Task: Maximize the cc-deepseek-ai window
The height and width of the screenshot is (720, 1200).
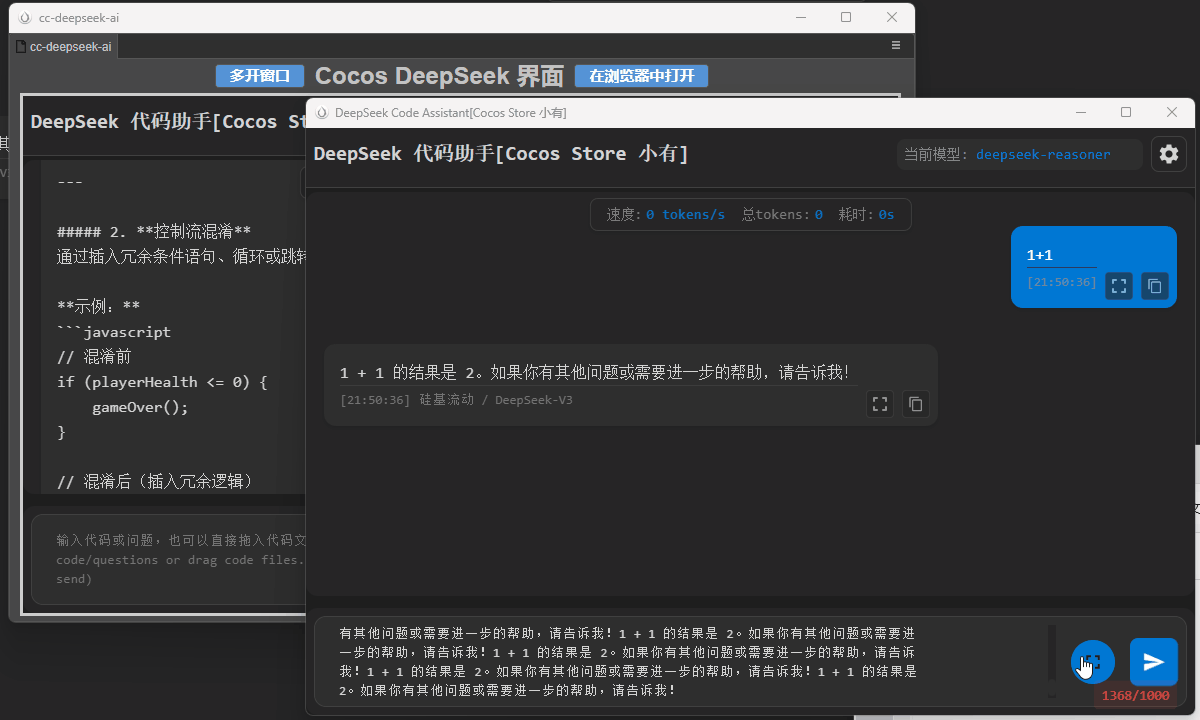Action: pos(846,17)
